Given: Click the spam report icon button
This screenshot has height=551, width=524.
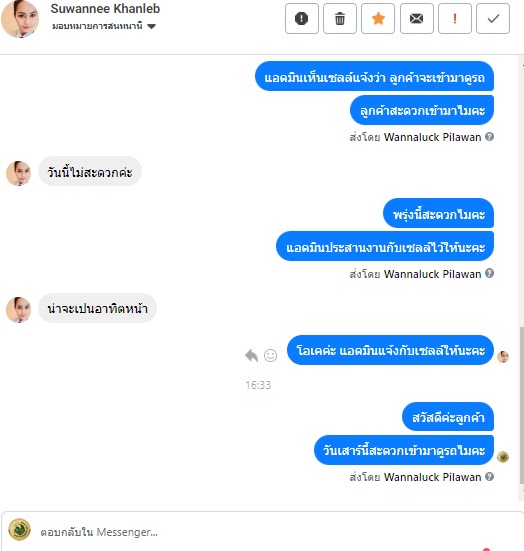Looking at the screenshot, I should tap(302, 19).
